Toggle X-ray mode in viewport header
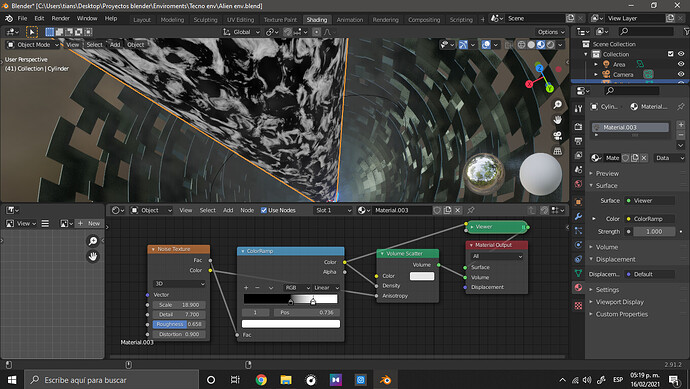690x389 pixels. [509, 44]
